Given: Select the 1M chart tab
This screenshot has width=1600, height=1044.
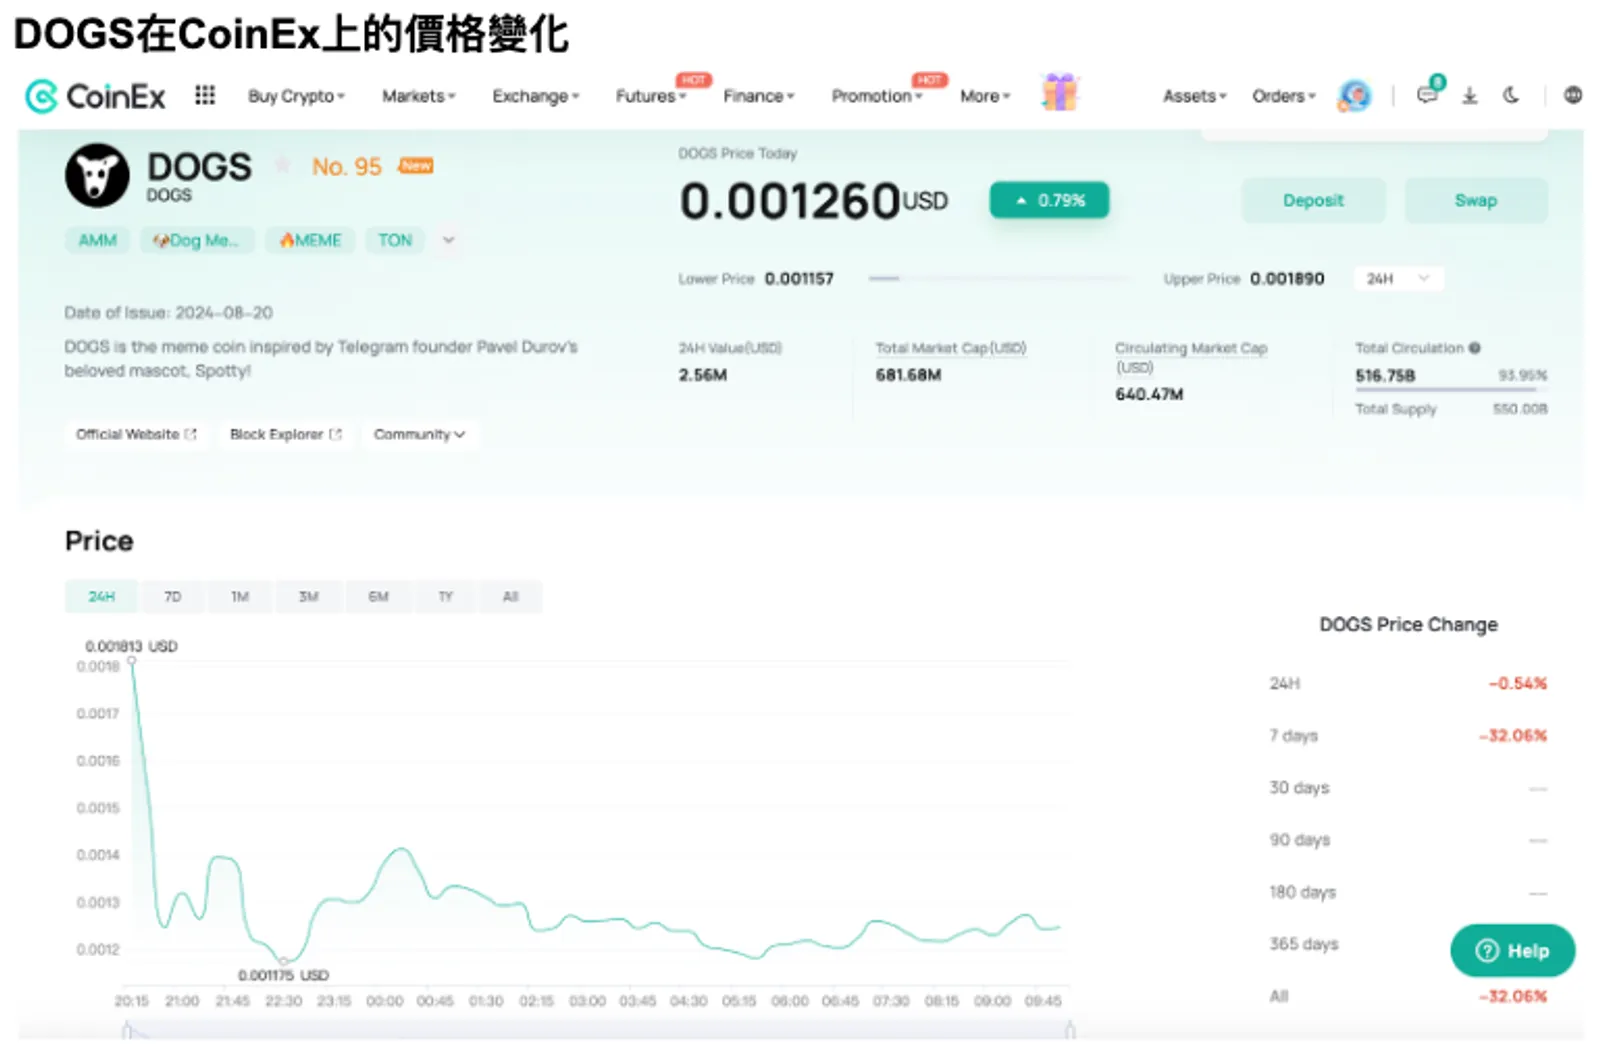Looking at the screenshot, I should (240, 596).
